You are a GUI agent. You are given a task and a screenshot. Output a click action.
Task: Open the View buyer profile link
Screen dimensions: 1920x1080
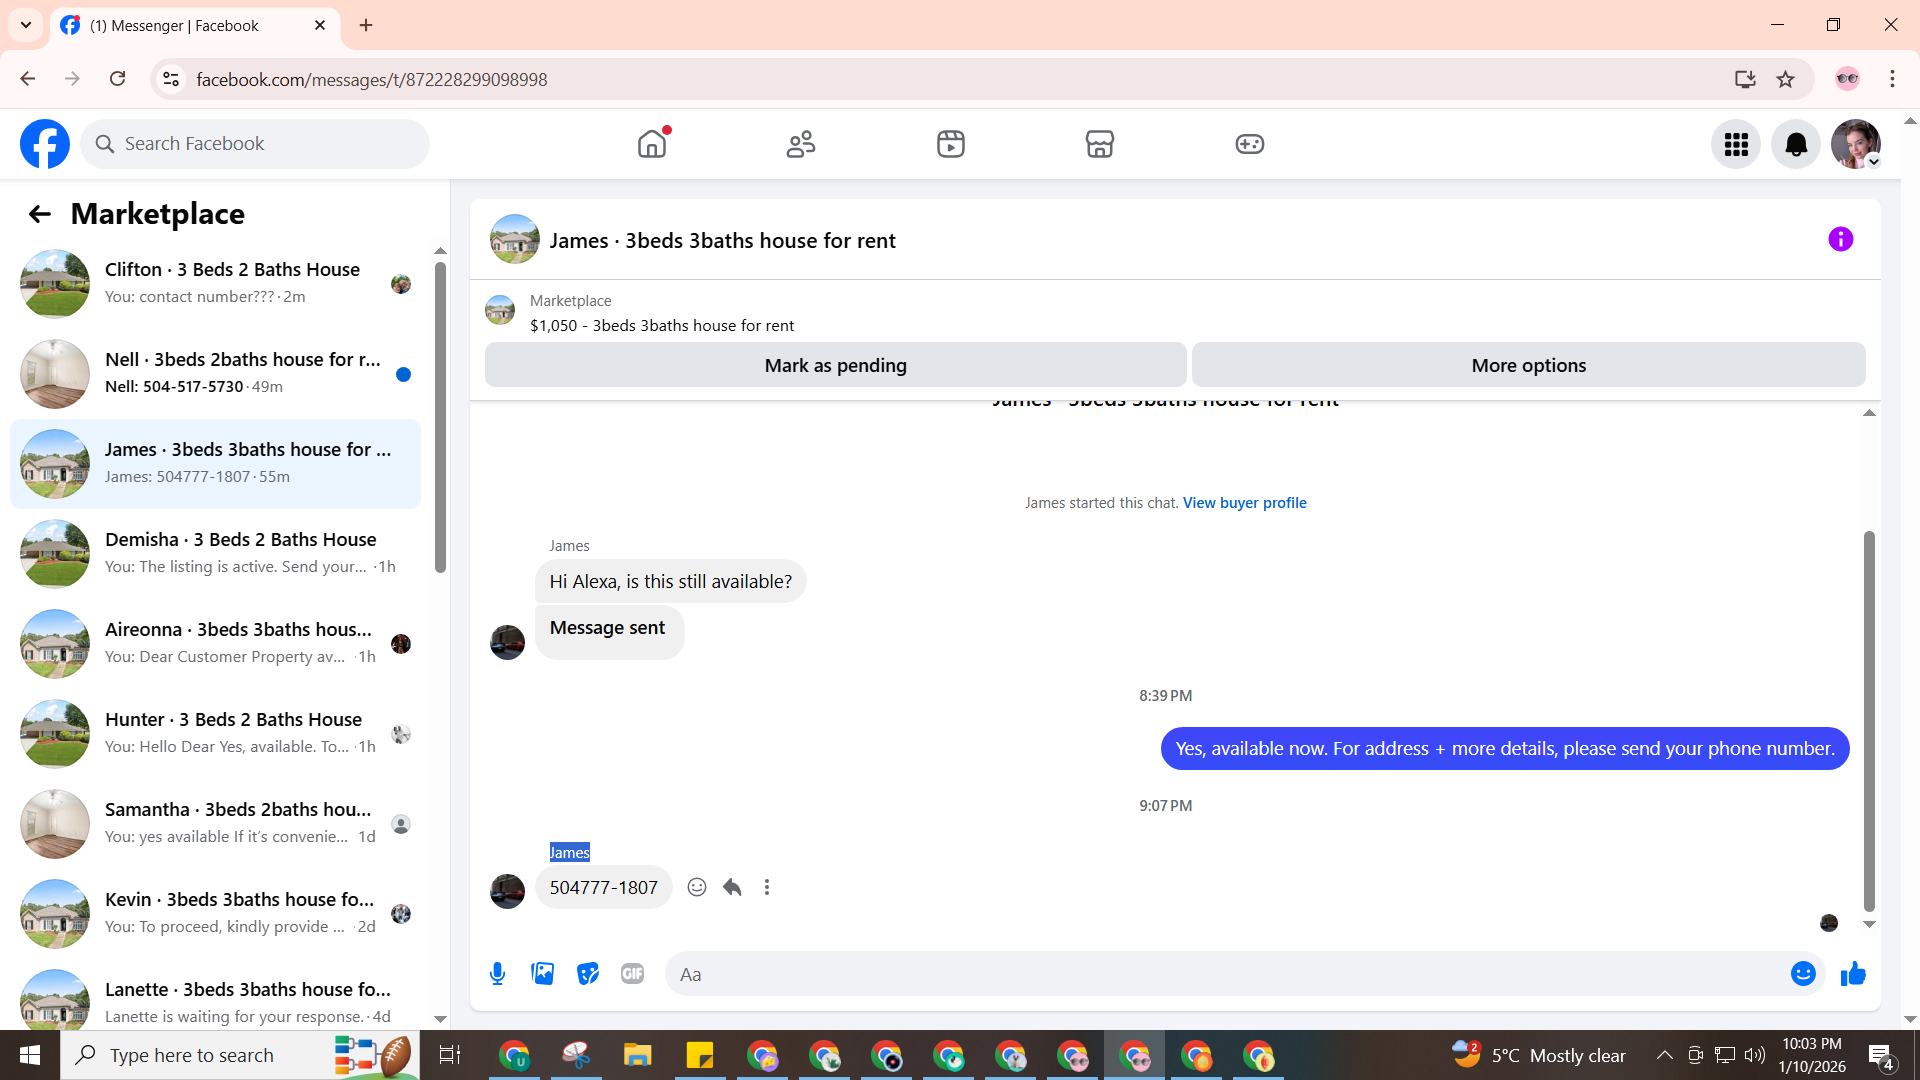(1244, 503)
